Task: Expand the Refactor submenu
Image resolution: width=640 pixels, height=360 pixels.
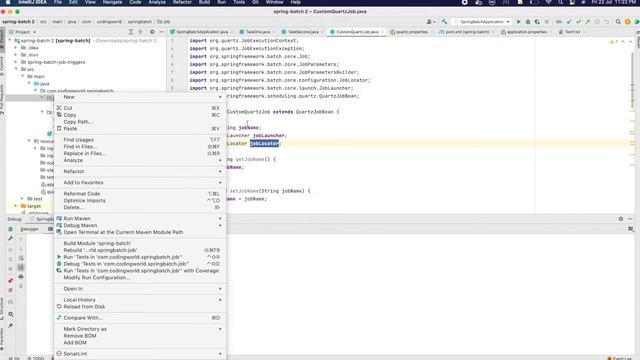Action: coord(140,171)
